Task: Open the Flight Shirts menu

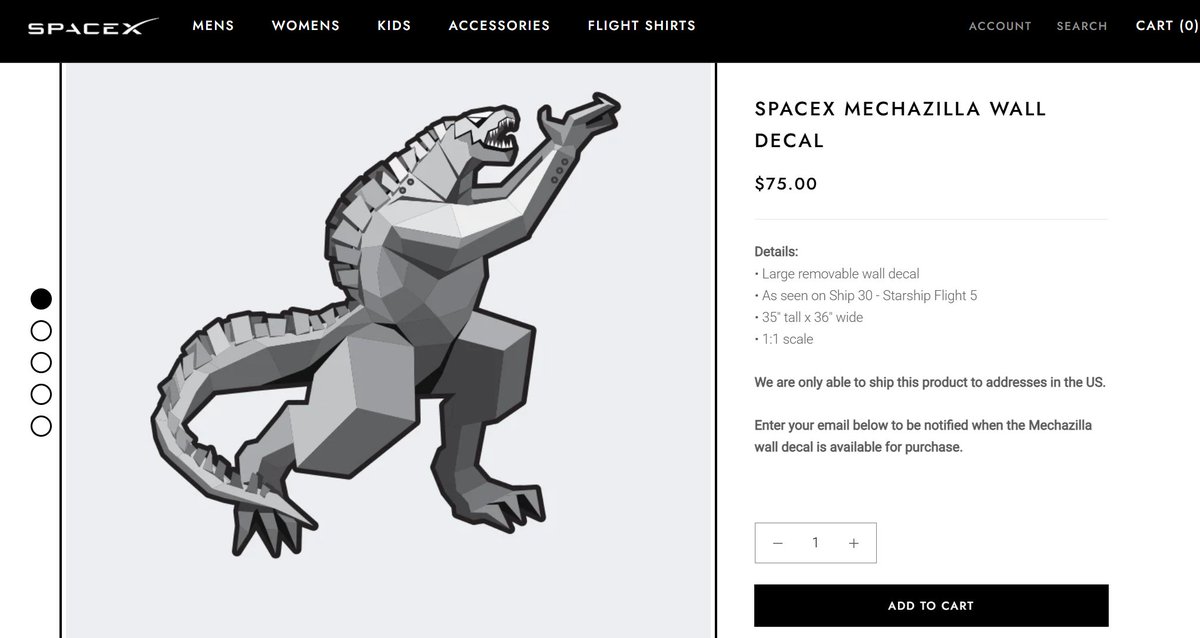Action: pos(641,25)
